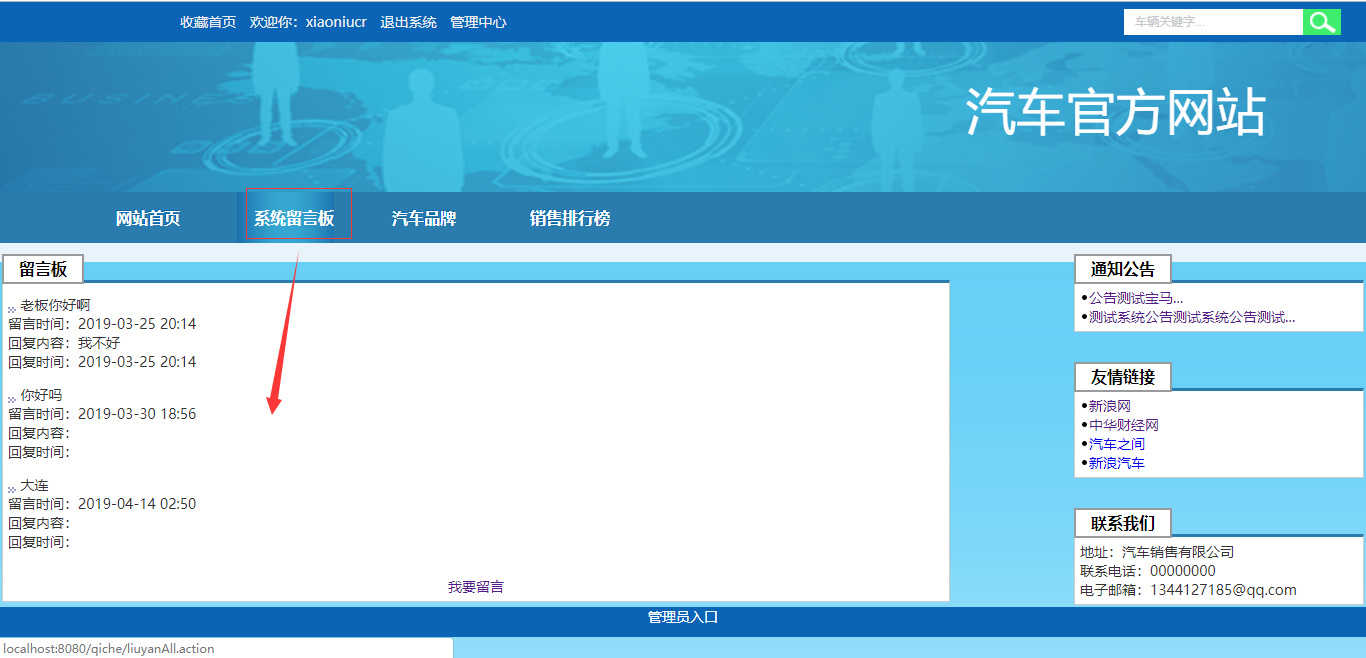The height and width of the screenshot is (658, 1366).
Task: Visit 新浪网 friendly link
Action: pos(1110,406)
